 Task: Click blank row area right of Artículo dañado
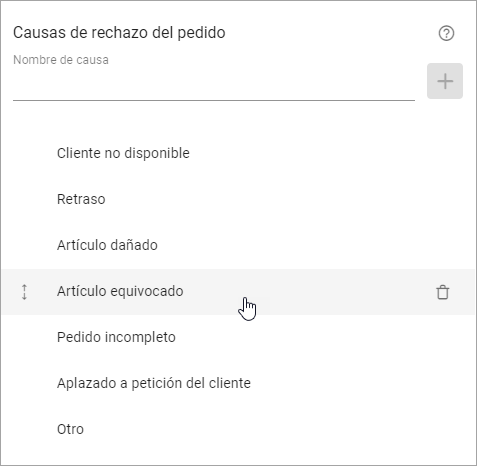(317, 245)
